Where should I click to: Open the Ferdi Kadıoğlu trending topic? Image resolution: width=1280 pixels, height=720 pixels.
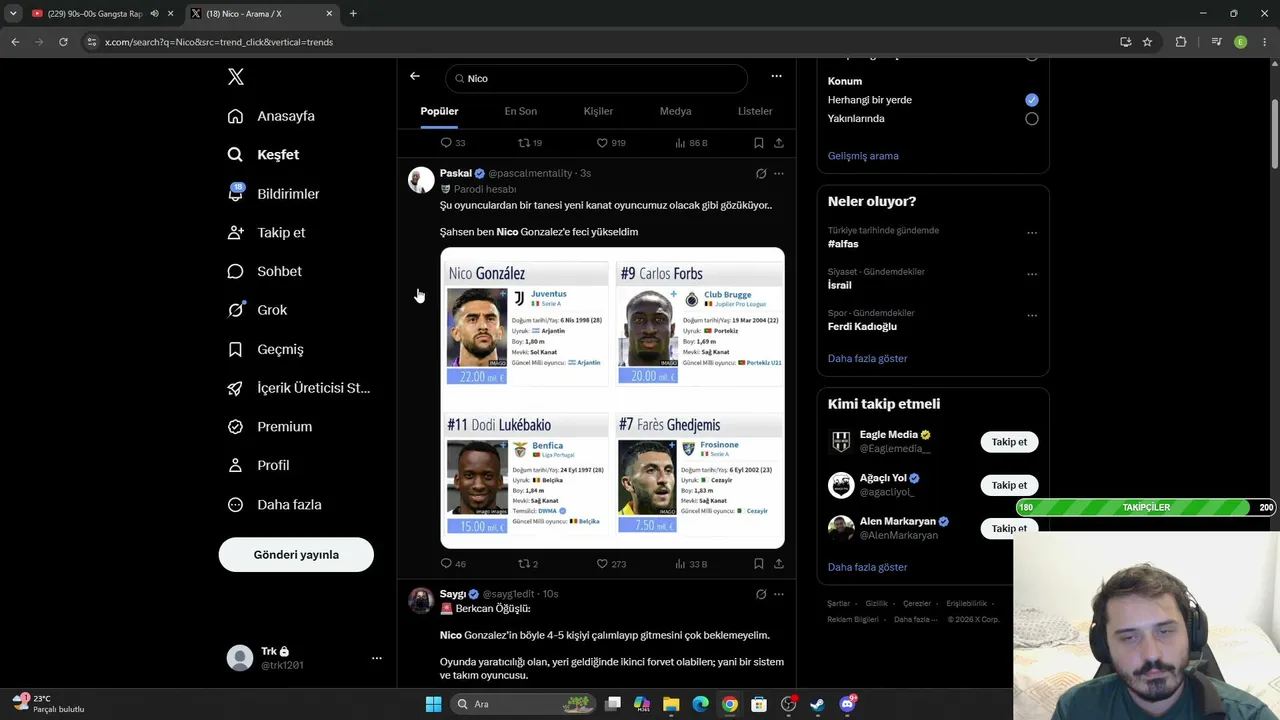click(862, 327)
